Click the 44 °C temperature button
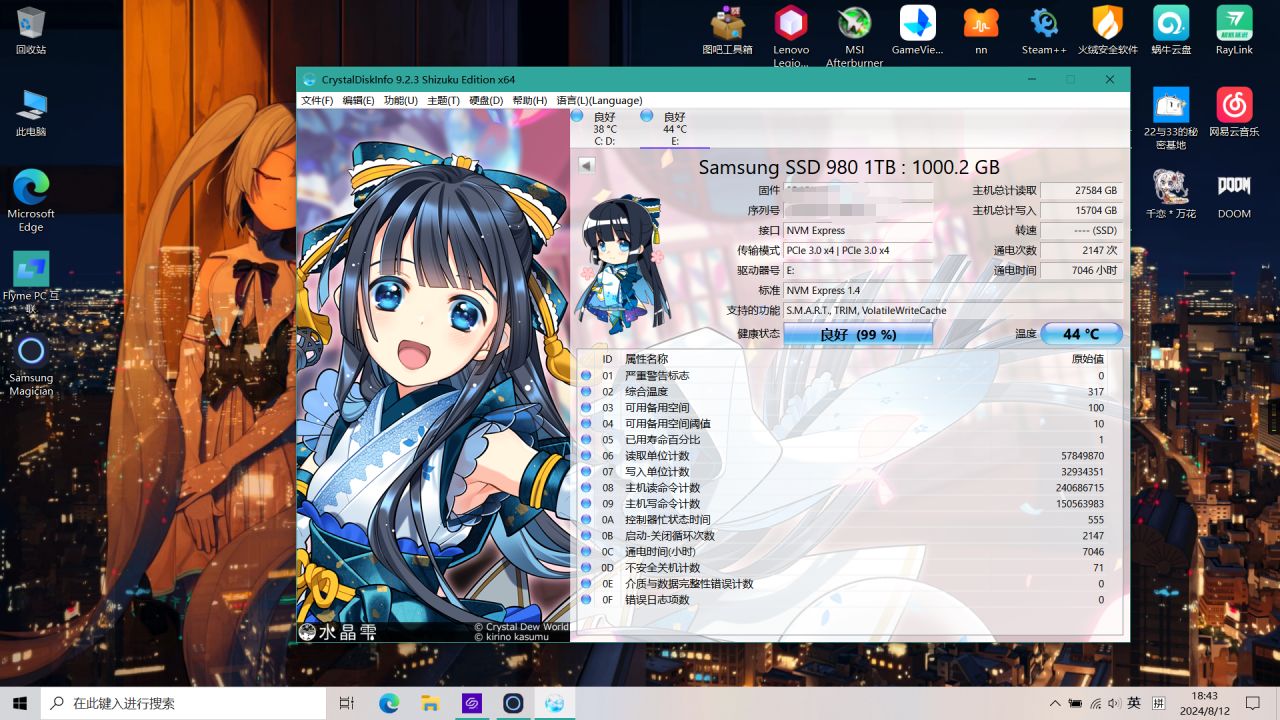The width and height of the screenshot is (1280, 720). [x=1081, y=335]
